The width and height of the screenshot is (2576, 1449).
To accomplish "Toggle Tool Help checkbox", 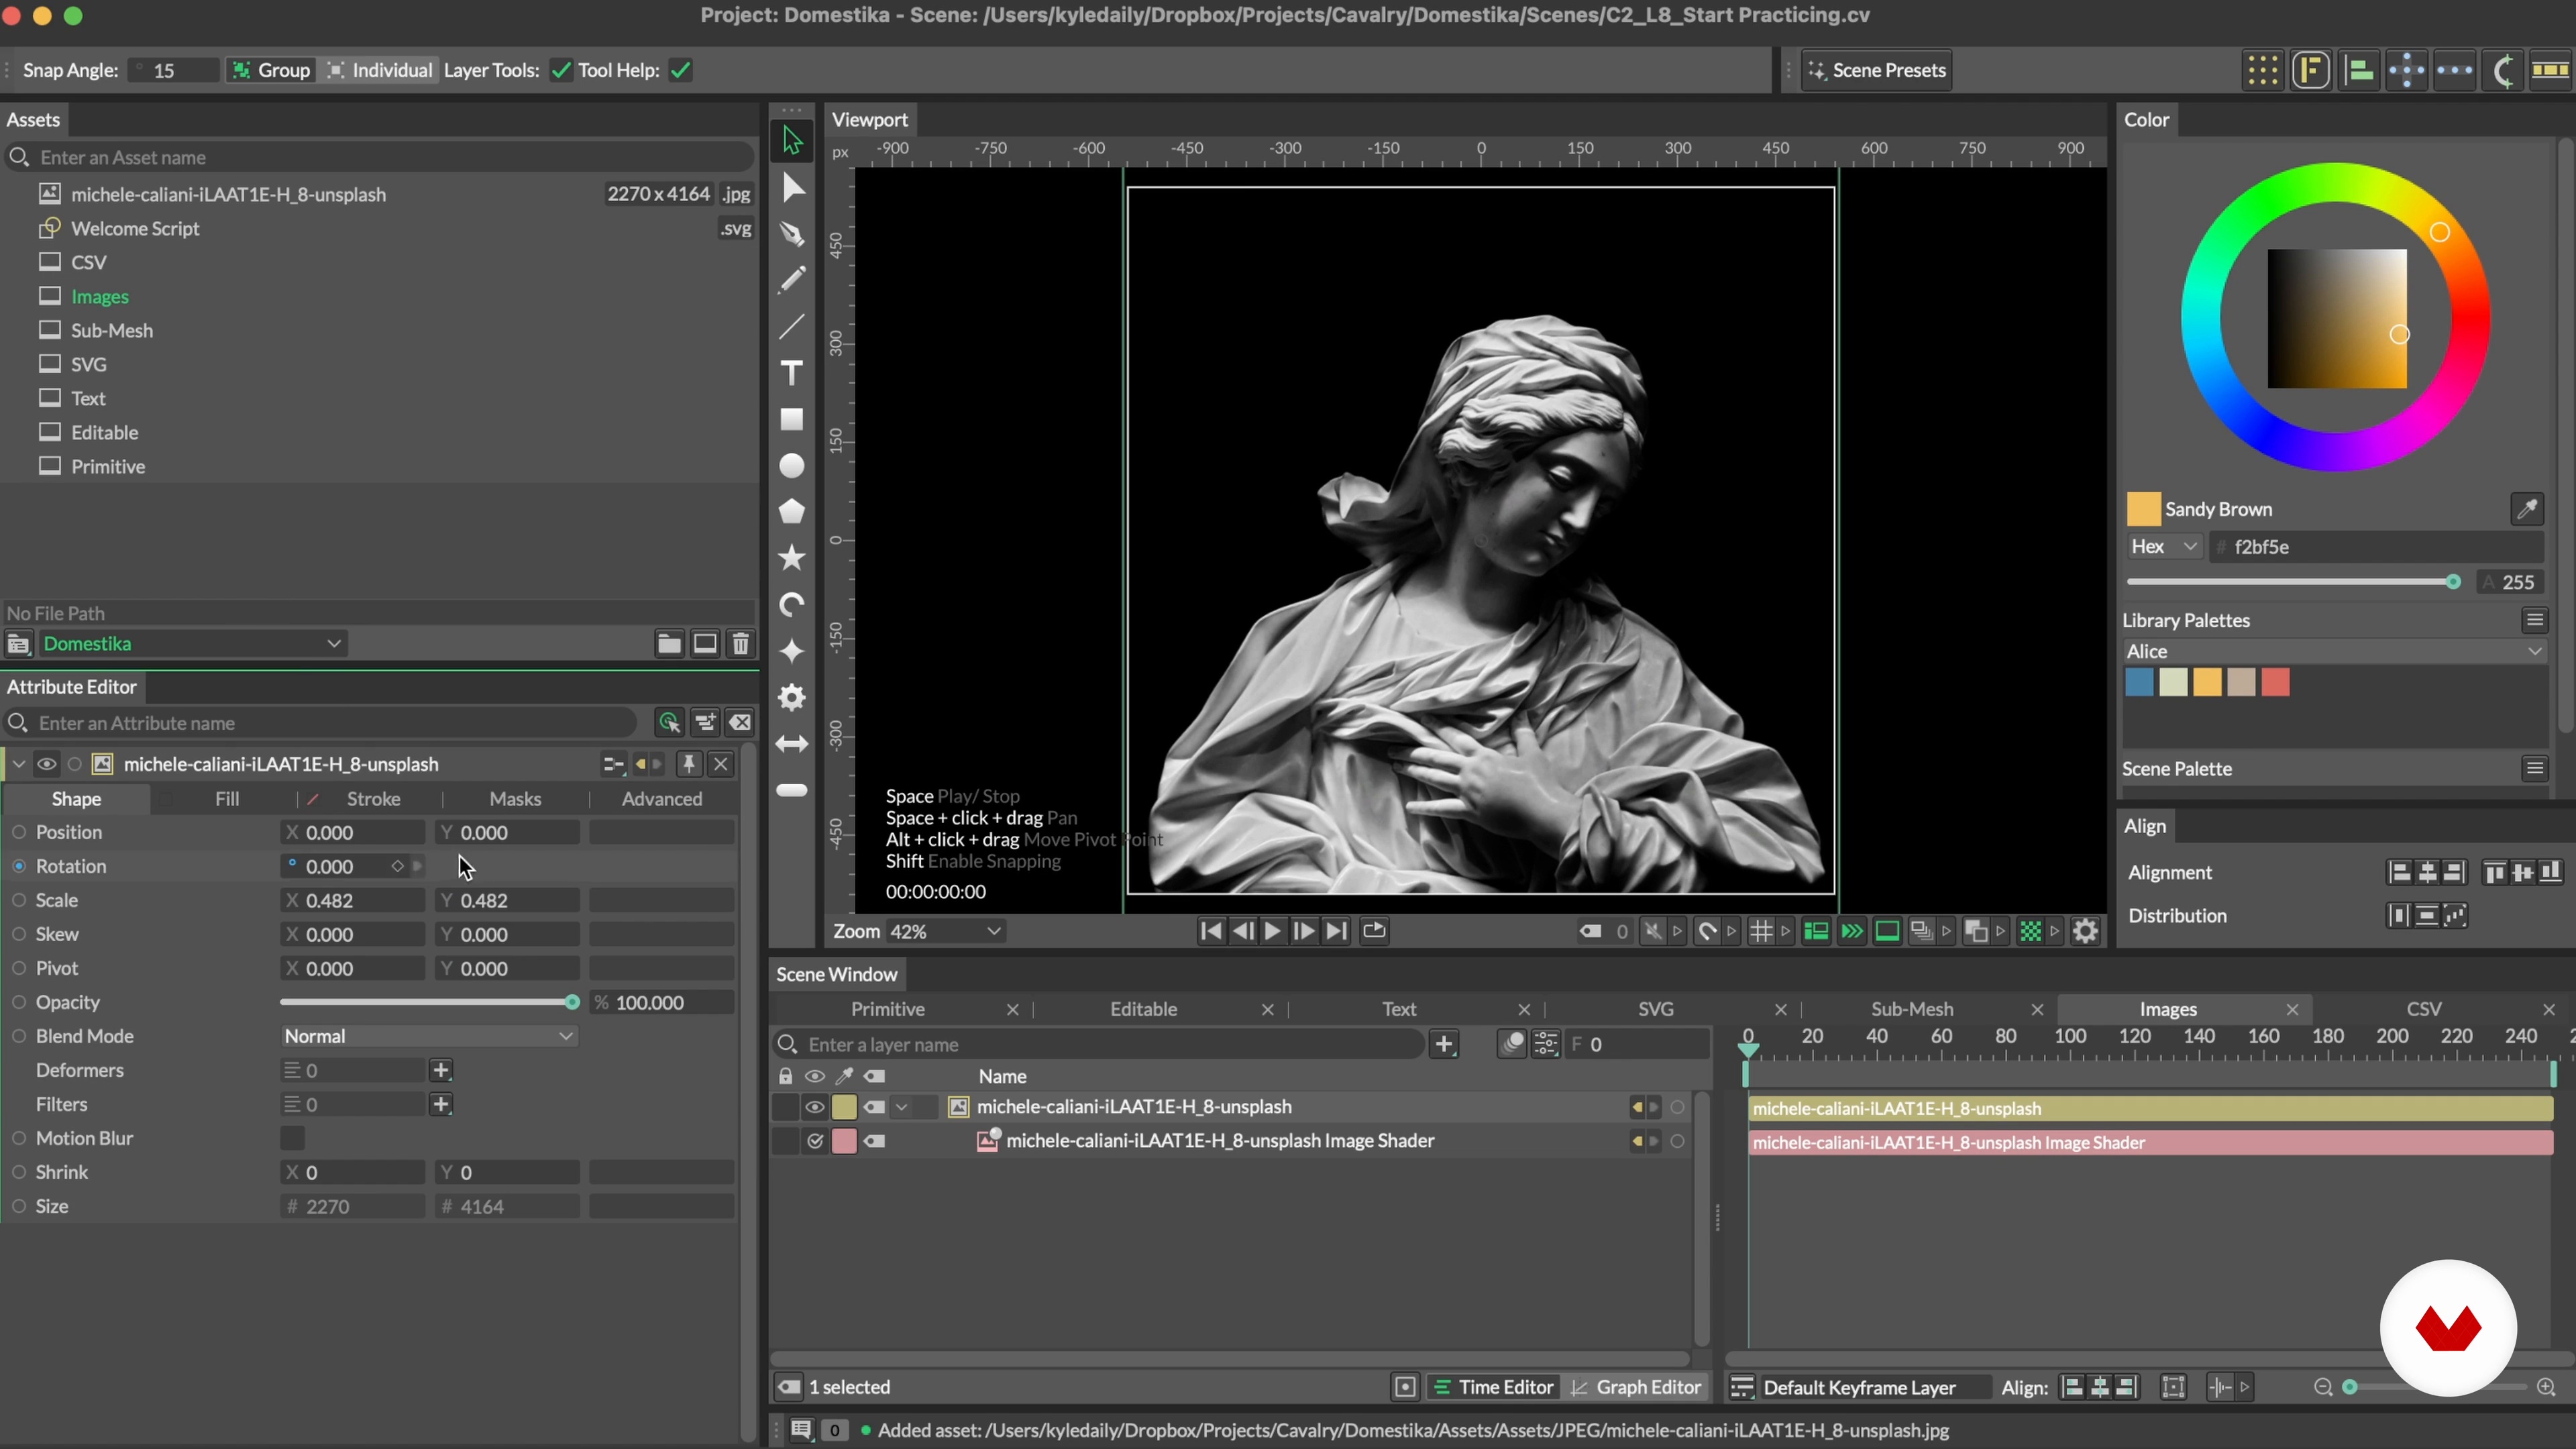I will [x=681, y=70].
